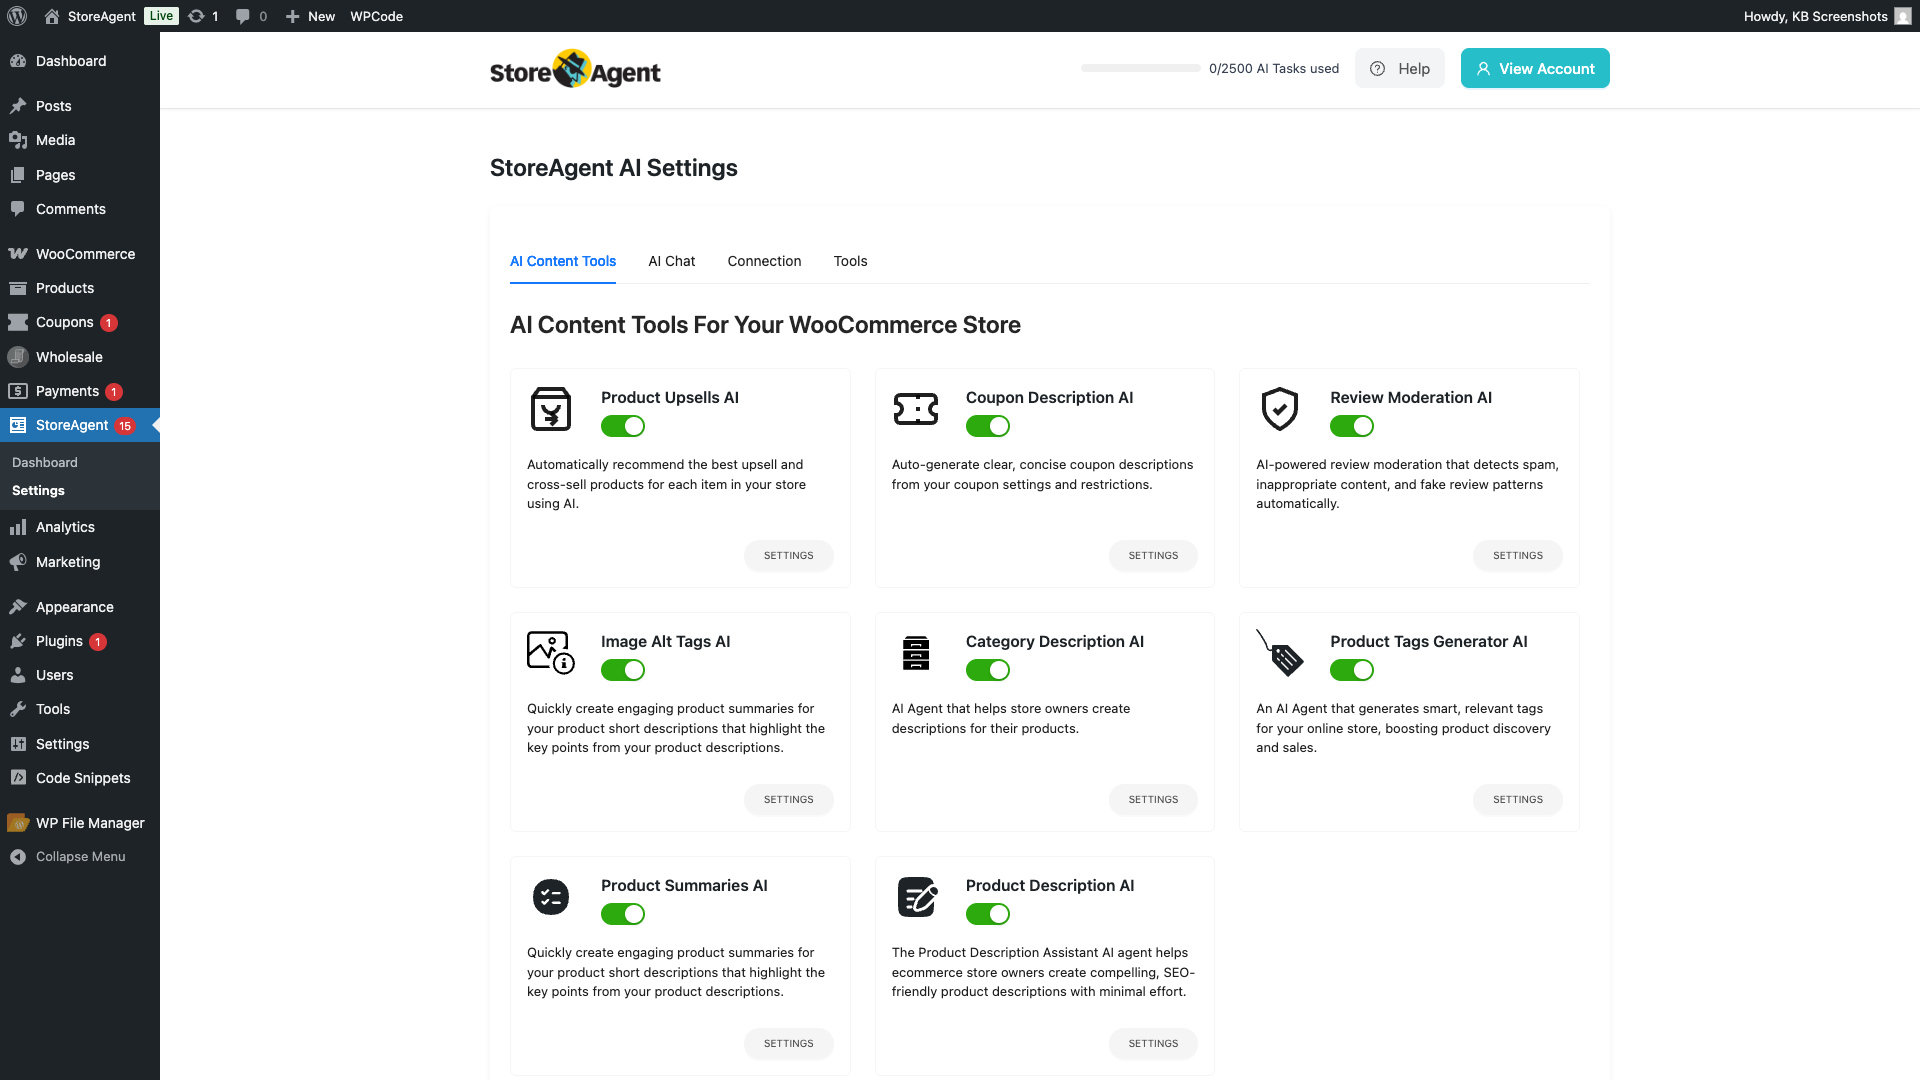
Task: Click the Review Moderation AI shield icon
Action: point(1279,409)
